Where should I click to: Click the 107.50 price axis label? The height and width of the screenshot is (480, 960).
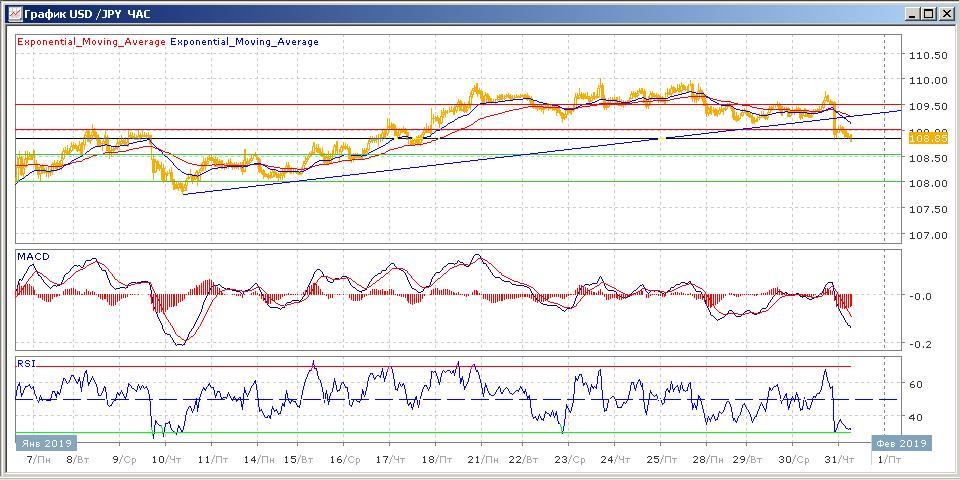coord(929,209)
